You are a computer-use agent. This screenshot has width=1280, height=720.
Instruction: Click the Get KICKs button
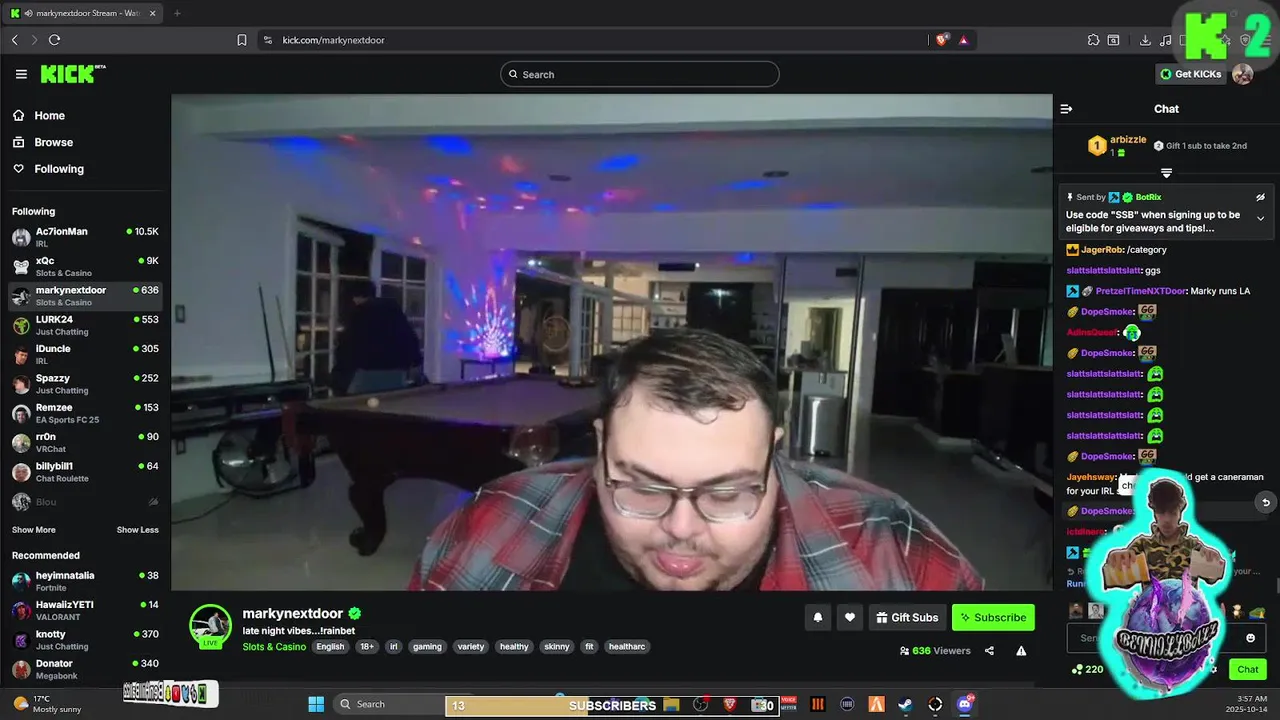coord(1190,74)
